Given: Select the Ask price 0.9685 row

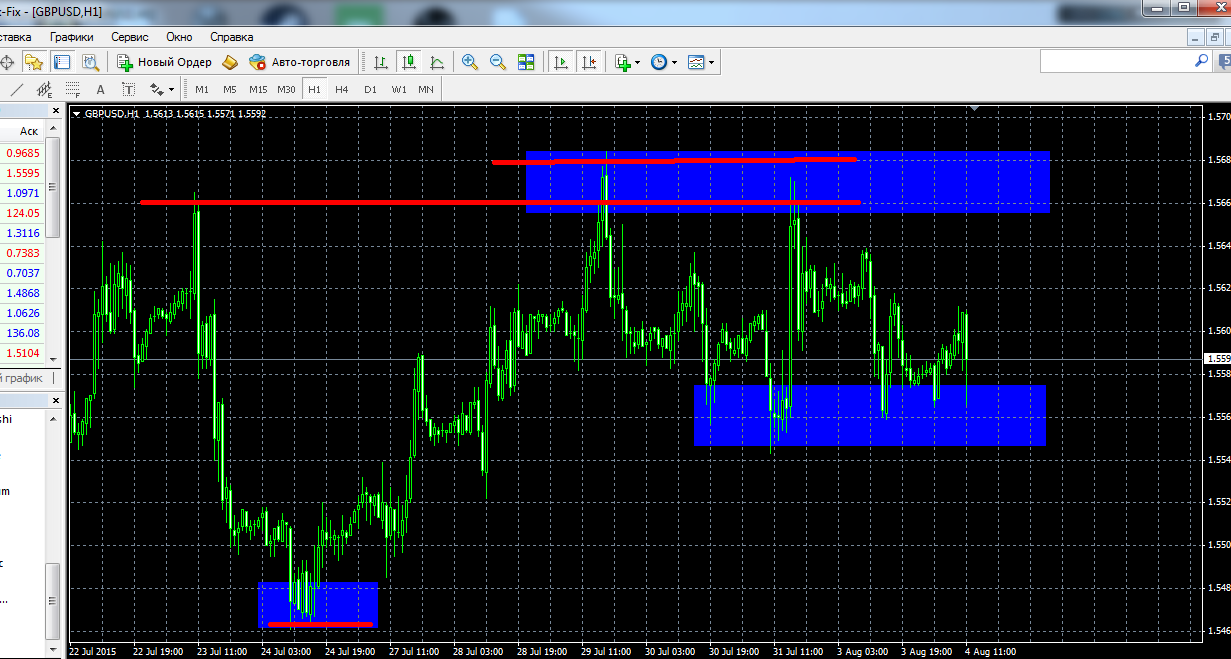Looking at the screenshot, I should click(23, 153).
